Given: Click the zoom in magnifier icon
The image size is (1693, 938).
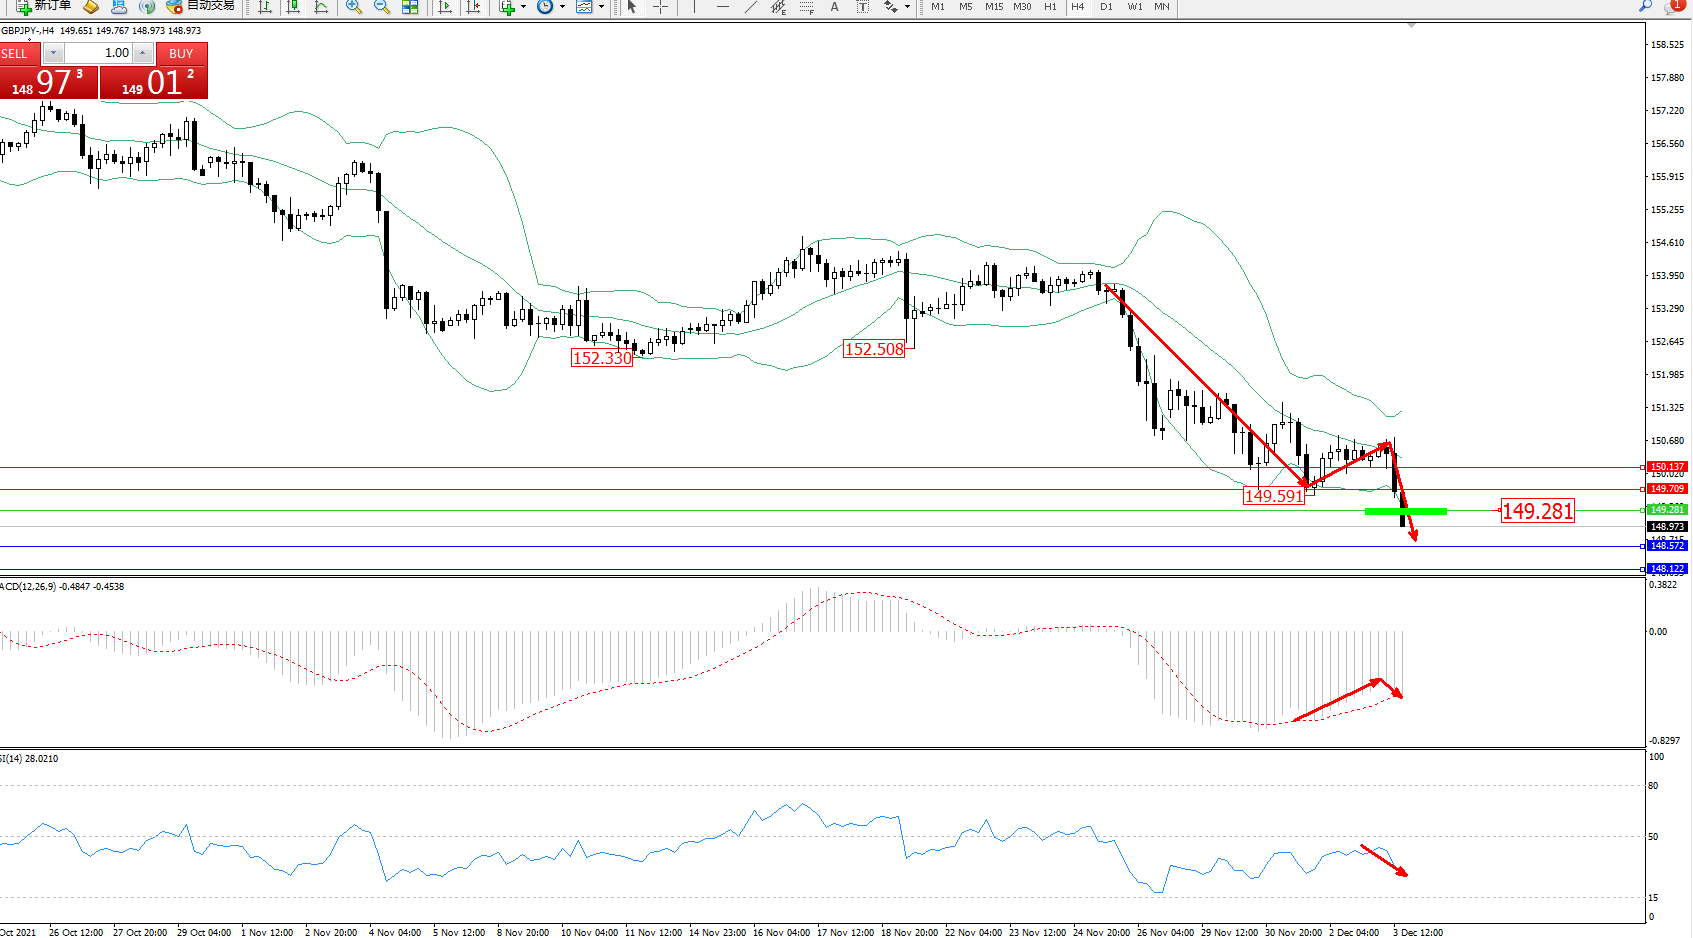Looking at the screenshot, I should [x=353, y=7].
